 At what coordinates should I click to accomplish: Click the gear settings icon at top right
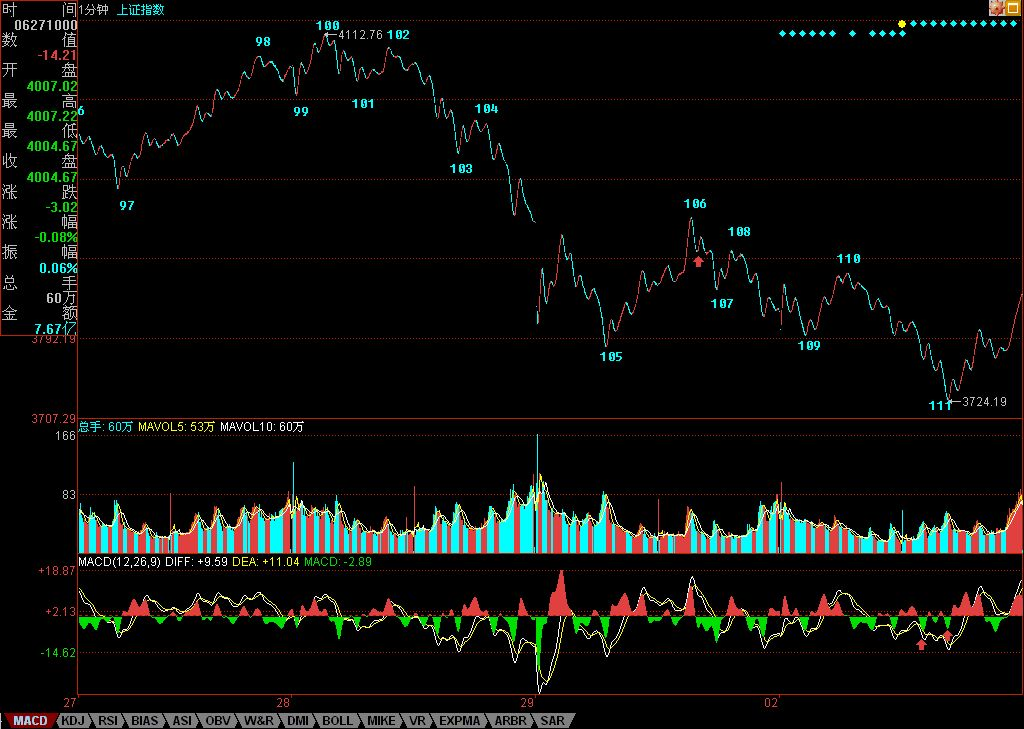coord(996,8)
